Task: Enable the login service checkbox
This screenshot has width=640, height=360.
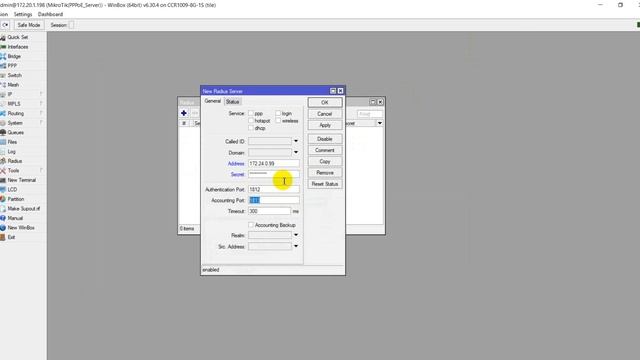Action: click(278, 113)
